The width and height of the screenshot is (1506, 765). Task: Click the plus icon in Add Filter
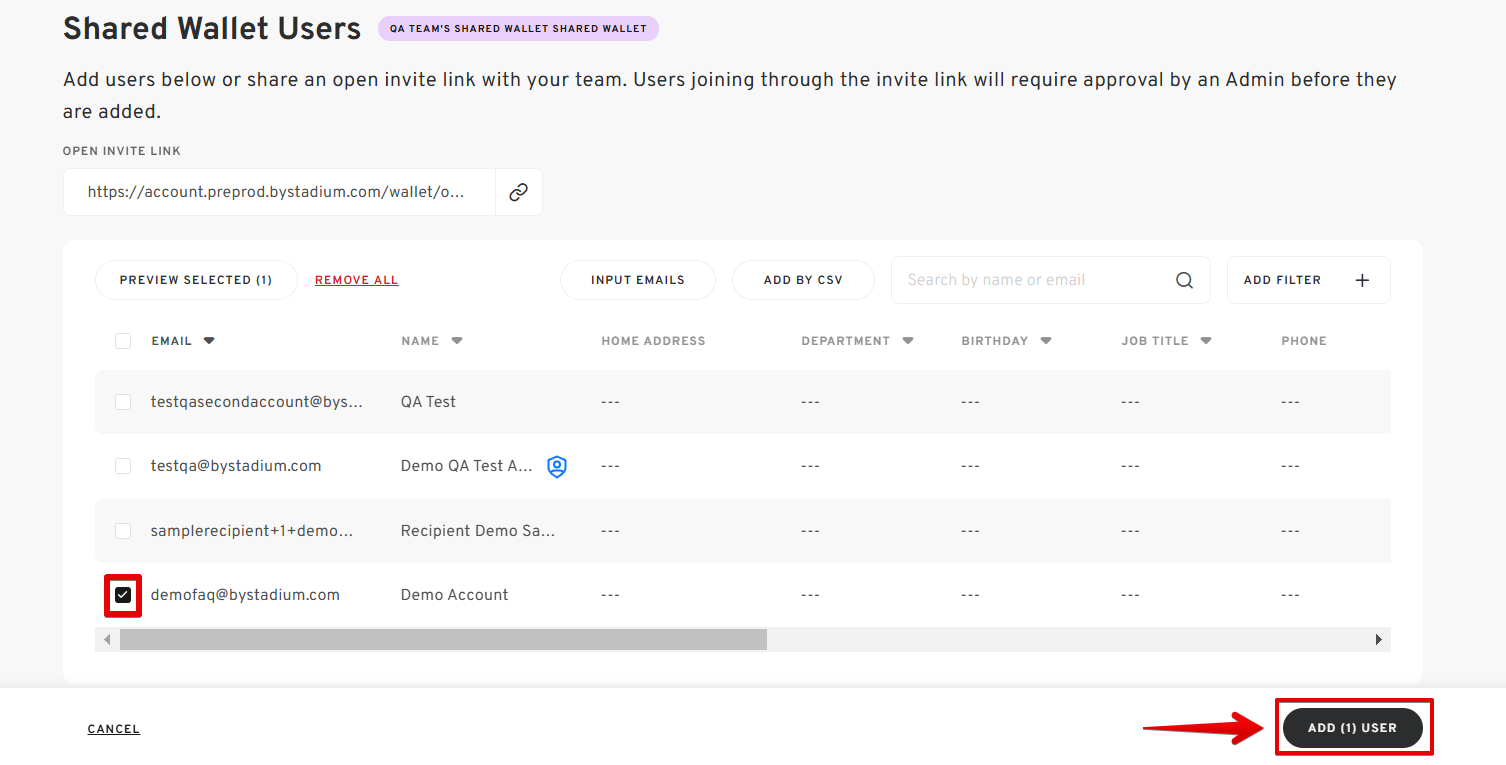pos(1362,280)
